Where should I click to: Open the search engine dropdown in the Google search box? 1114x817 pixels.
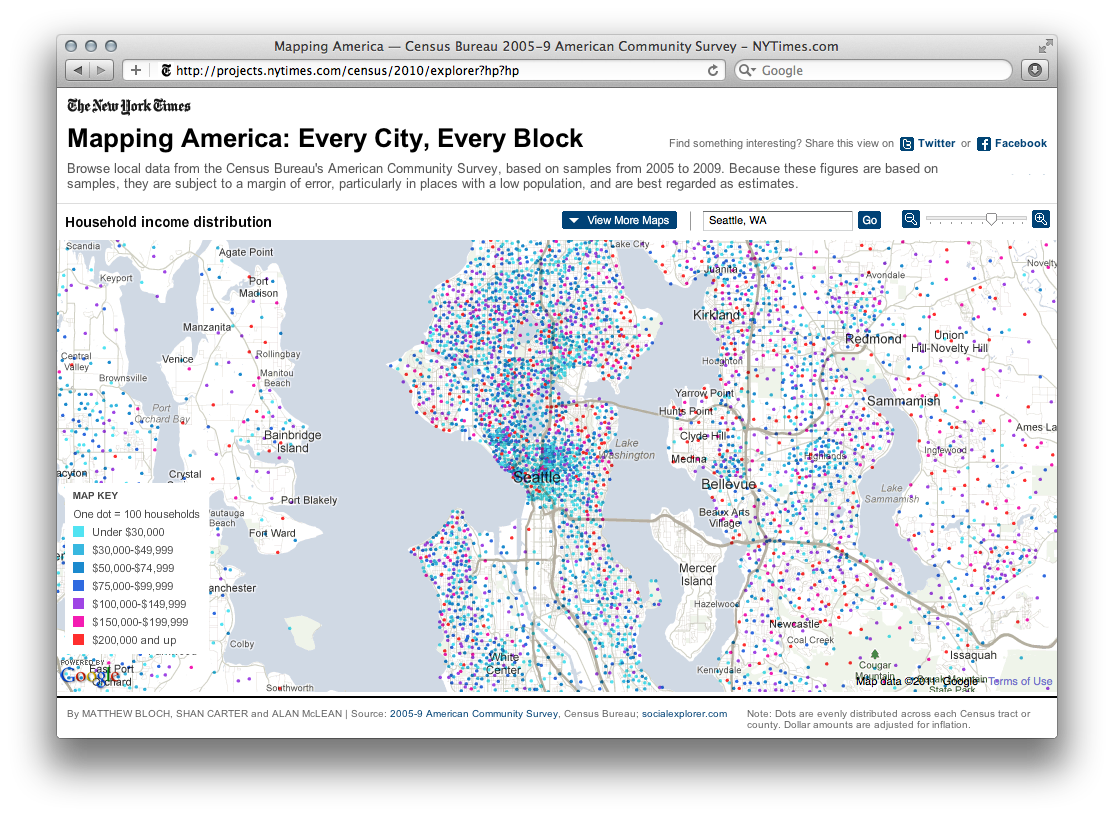click(746, 70)
